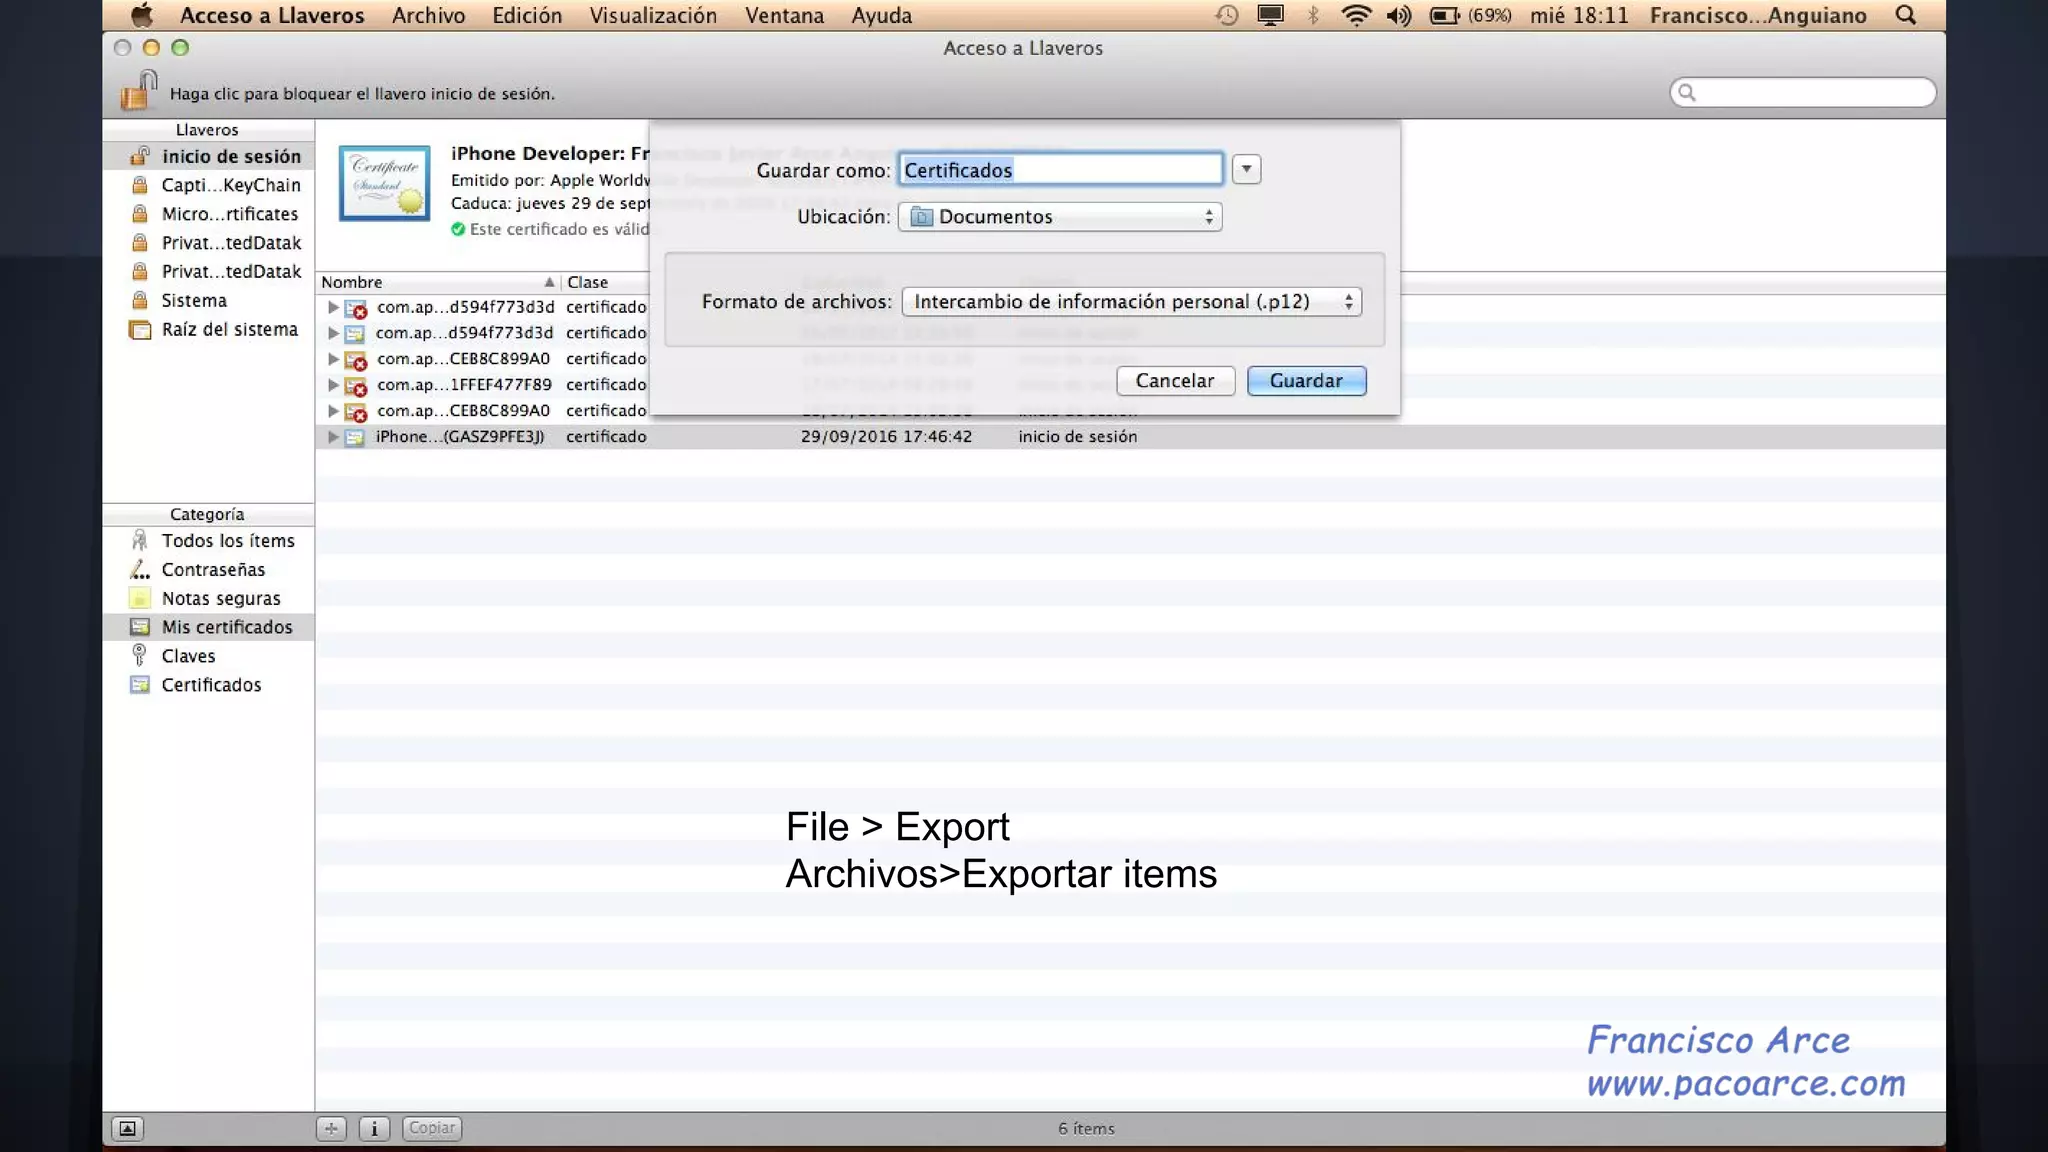The image size is (2048, 1152).
Task: Expand the iPhone...(GASZ9PFE3J) certificate row
Action: pyautogui.click(x=332, y=436)
